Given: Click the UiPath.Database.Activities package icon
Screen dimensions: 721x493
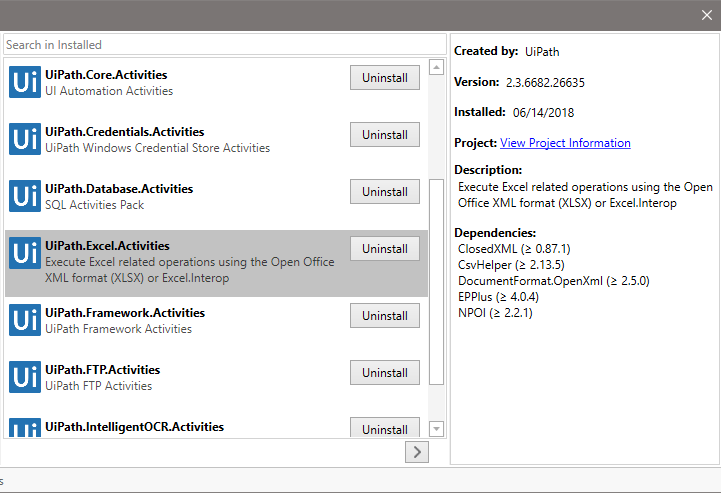Looking at the screenshot, I should point(25,196).
